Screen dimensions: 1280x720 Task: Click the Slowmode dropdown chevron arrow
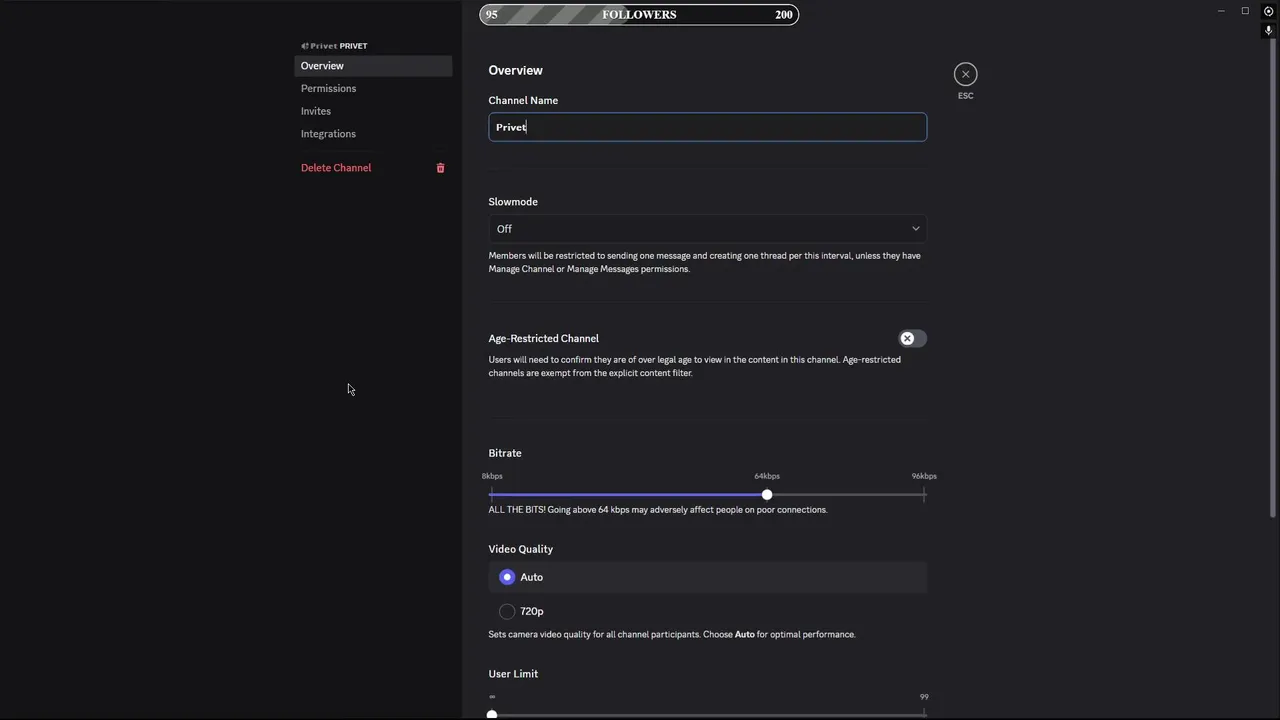tap(915, 229)
